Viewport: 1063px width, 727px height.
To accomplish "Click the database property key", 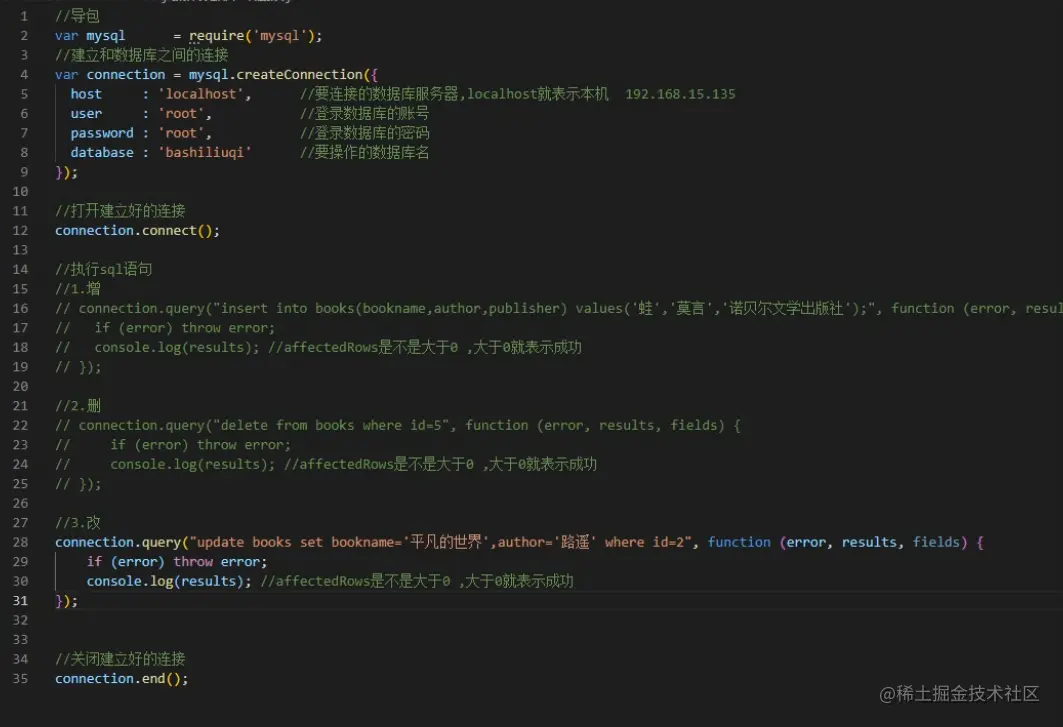I will point(102,153).
